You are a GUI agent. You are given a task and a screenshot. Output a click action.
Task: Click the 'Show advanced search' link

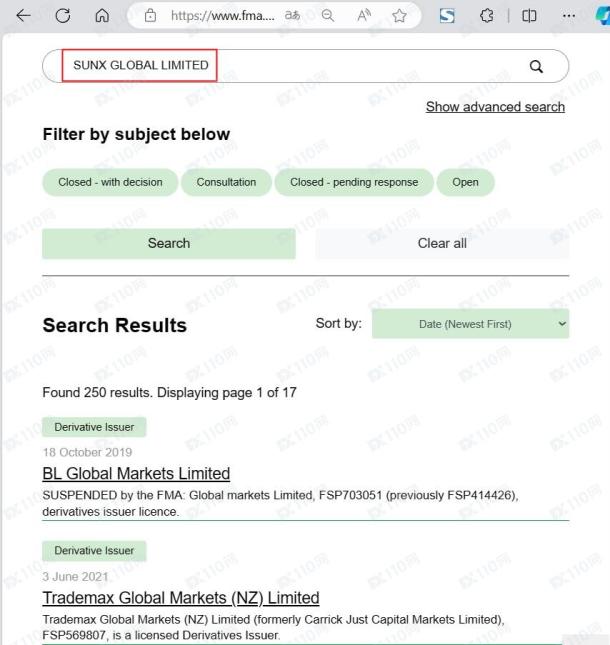495,107
